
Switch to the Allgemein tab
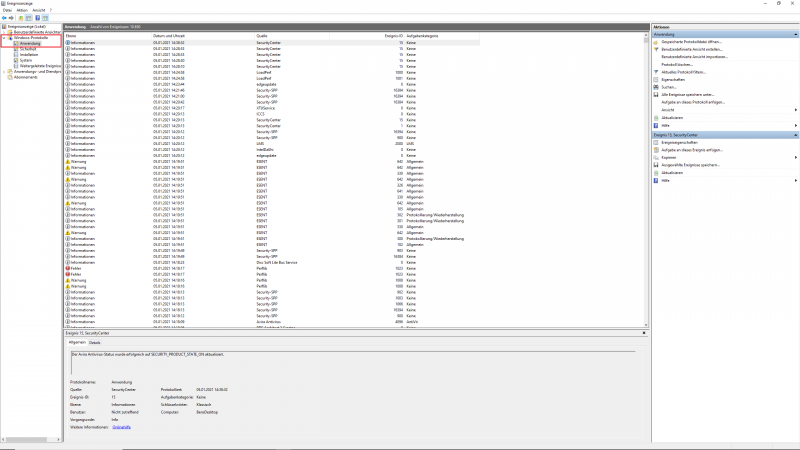tap(77, 342)
